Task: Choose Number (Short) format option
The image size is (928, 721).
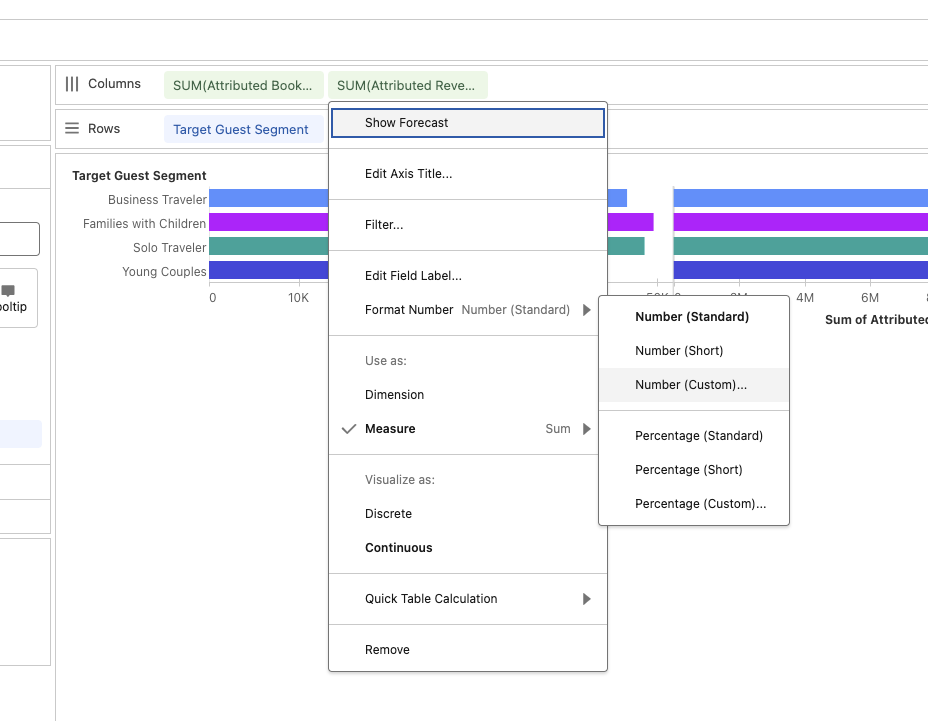Action: coord(678,351)
